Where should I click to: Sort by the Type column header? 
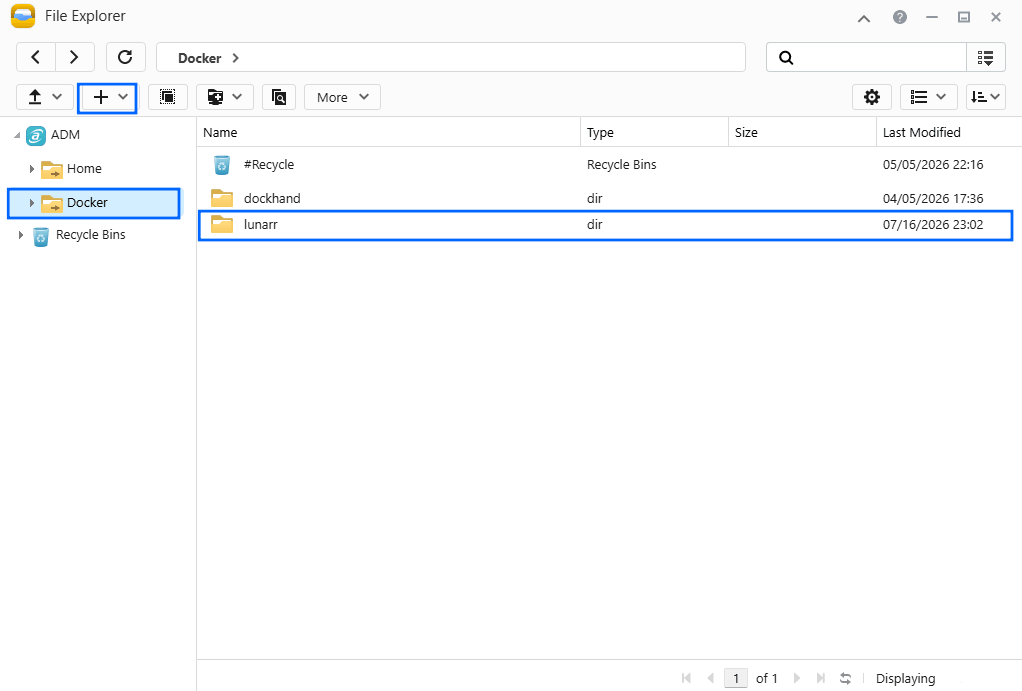[x=654, y=132]
